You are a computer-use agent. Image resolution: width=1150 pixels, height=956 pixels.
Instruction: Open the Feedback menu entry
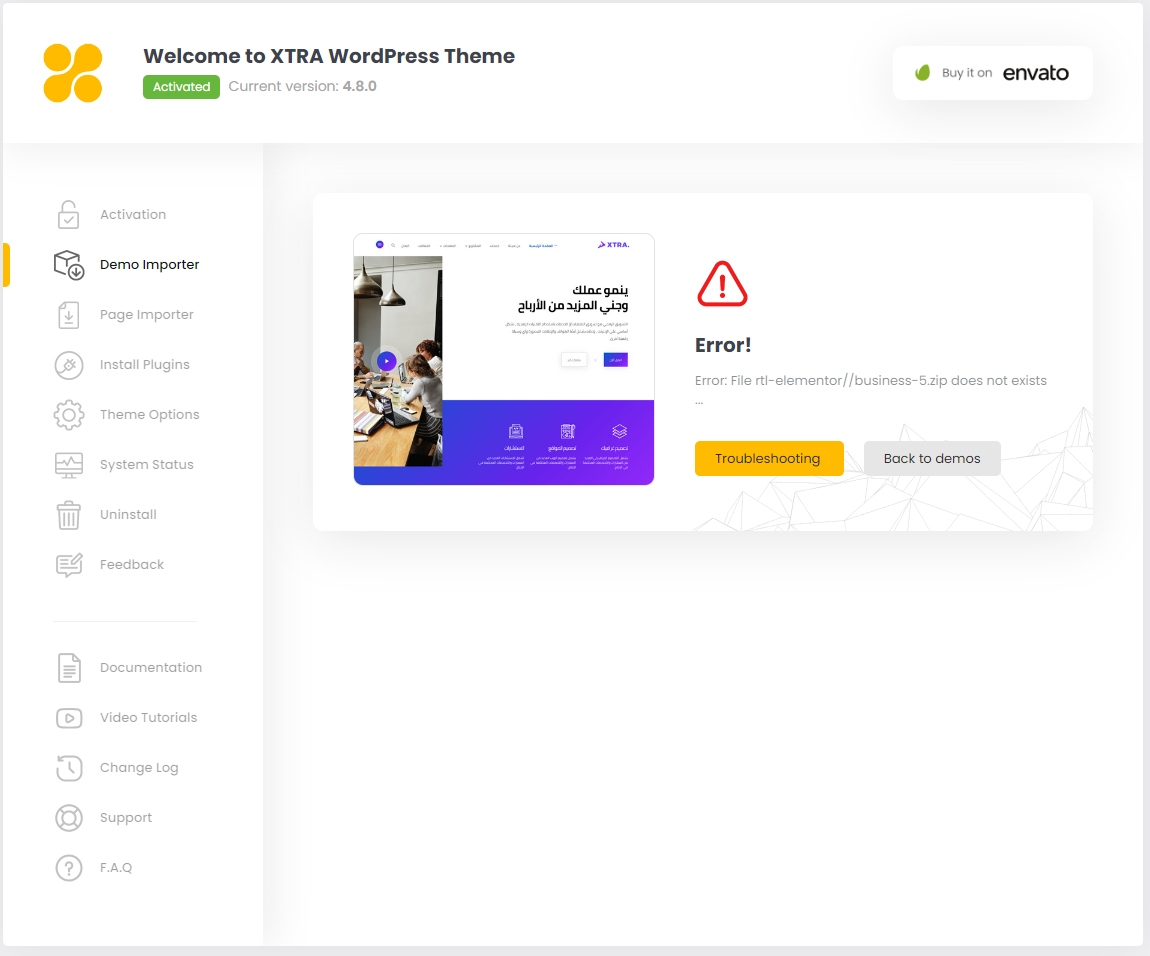(x=132, y=565)
